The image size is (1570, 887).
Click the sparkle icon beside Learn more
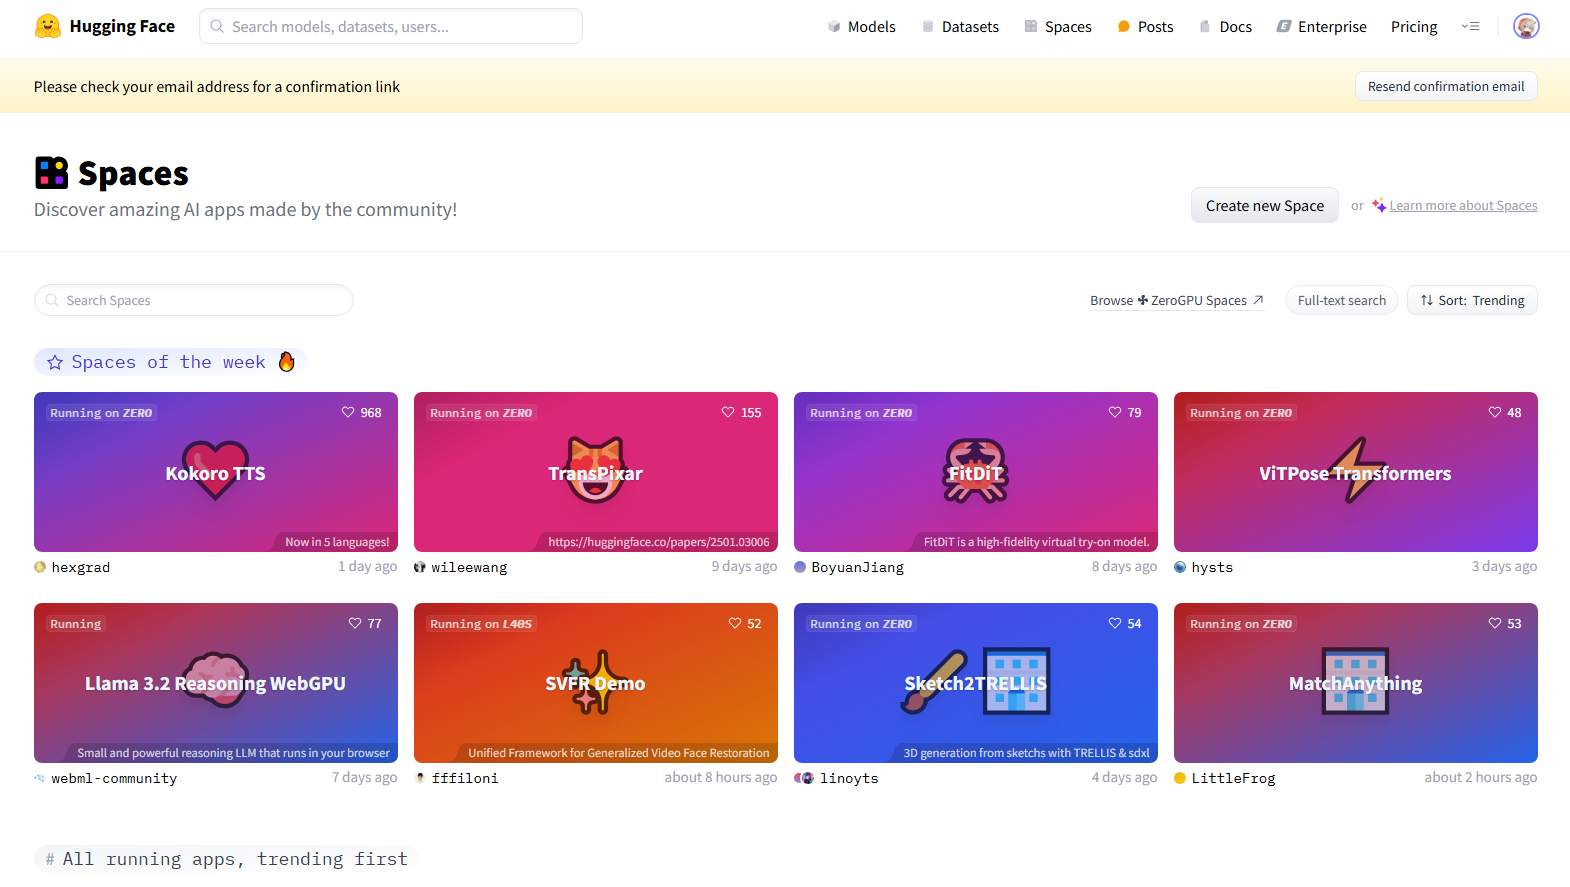1379,205
